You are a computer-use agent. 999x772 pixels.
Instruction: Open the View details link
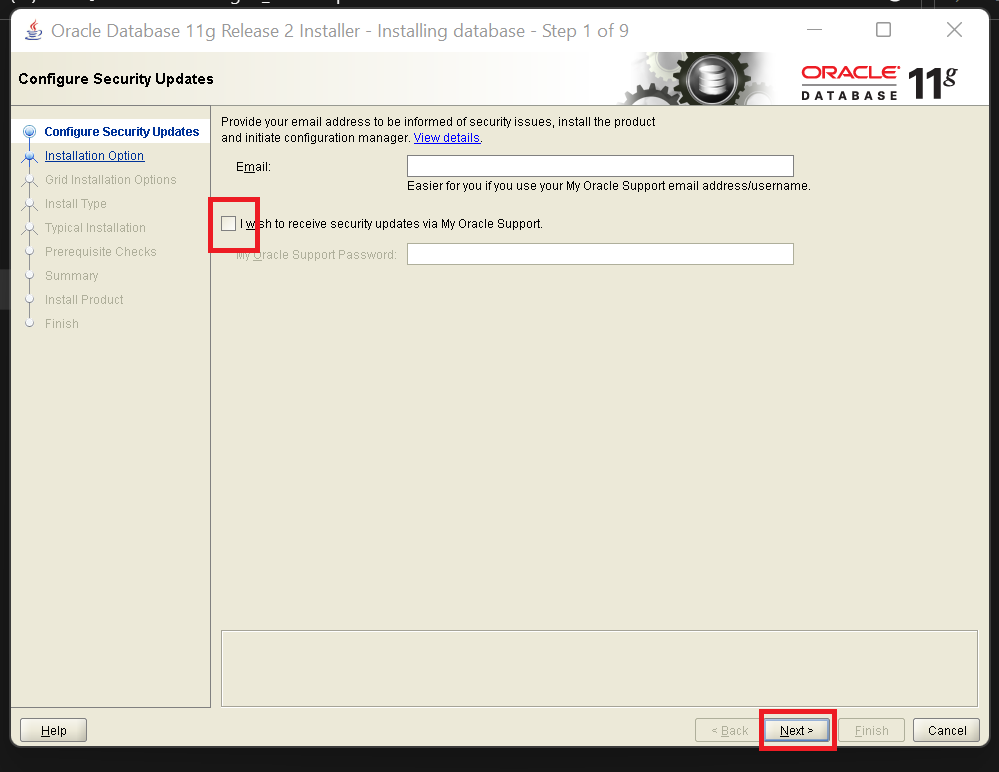447,138
